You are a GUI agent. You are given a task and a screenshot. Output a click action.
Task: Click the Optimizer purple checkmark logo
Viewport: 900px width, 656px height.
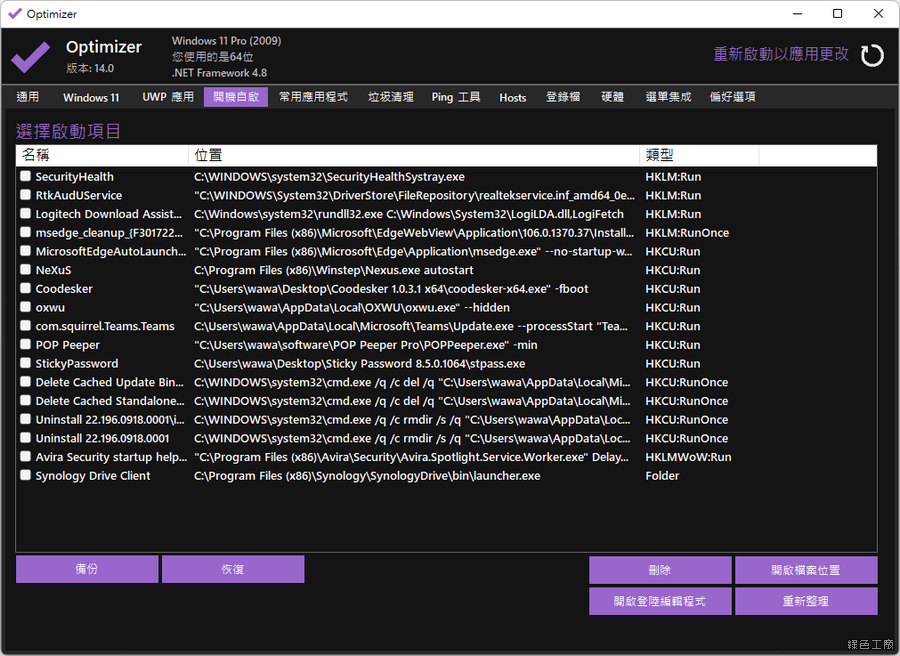tap(30, 56)
